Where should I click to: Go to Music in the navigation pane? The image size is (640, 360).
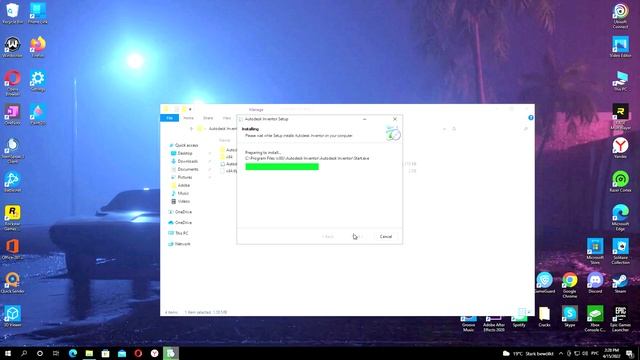coord(183,193)
